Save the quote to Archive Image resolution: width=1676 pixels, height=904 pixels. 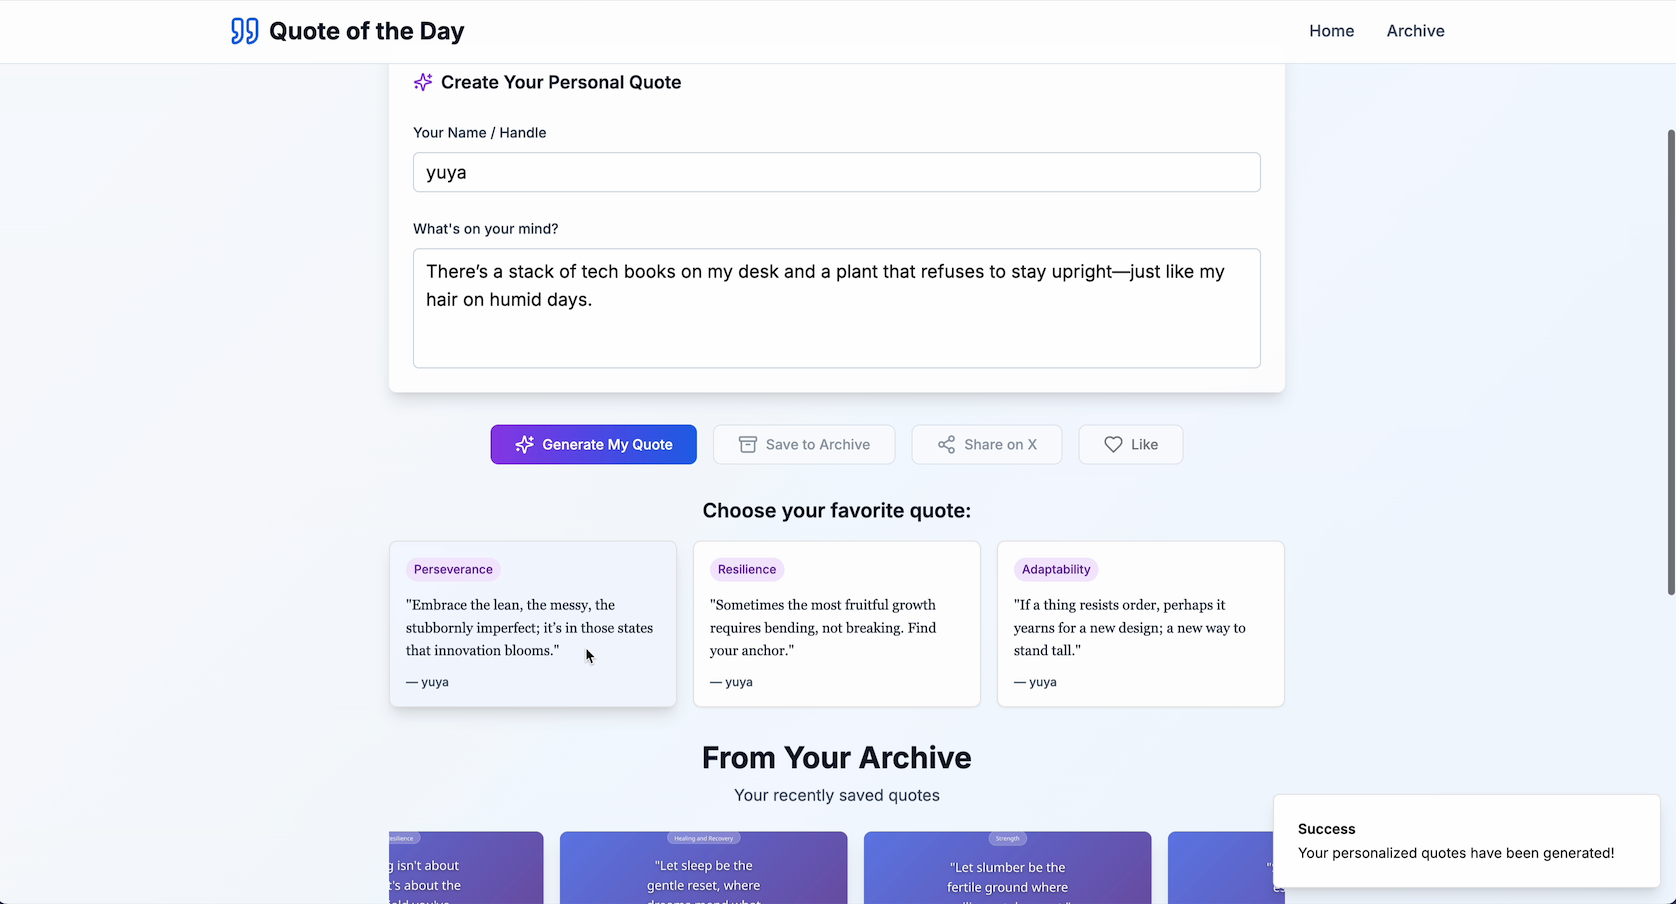[x=804, y=444]
